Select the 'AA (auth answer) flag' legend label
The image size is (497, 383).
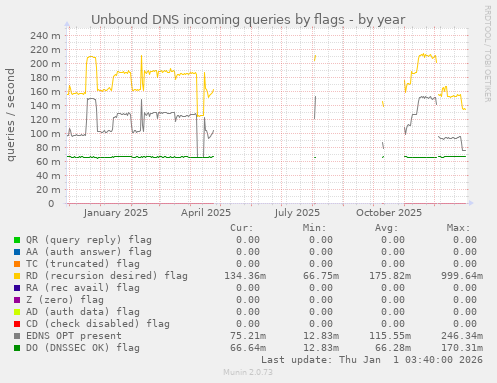(x=89, y=252)
